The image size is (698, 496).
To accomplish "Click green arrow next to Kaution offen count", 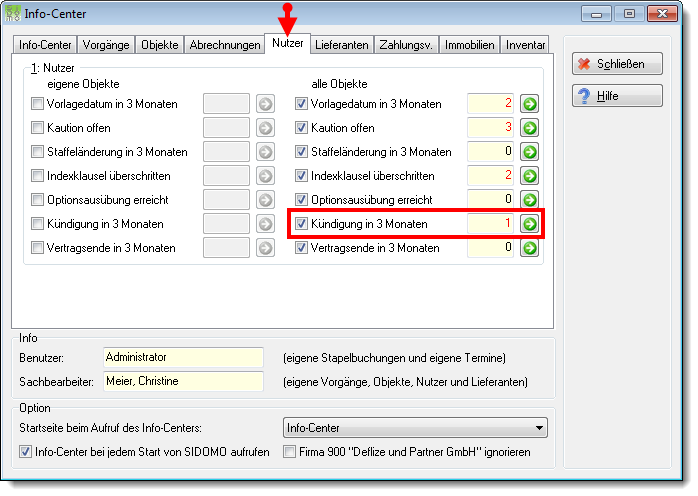I will point(529,128).
